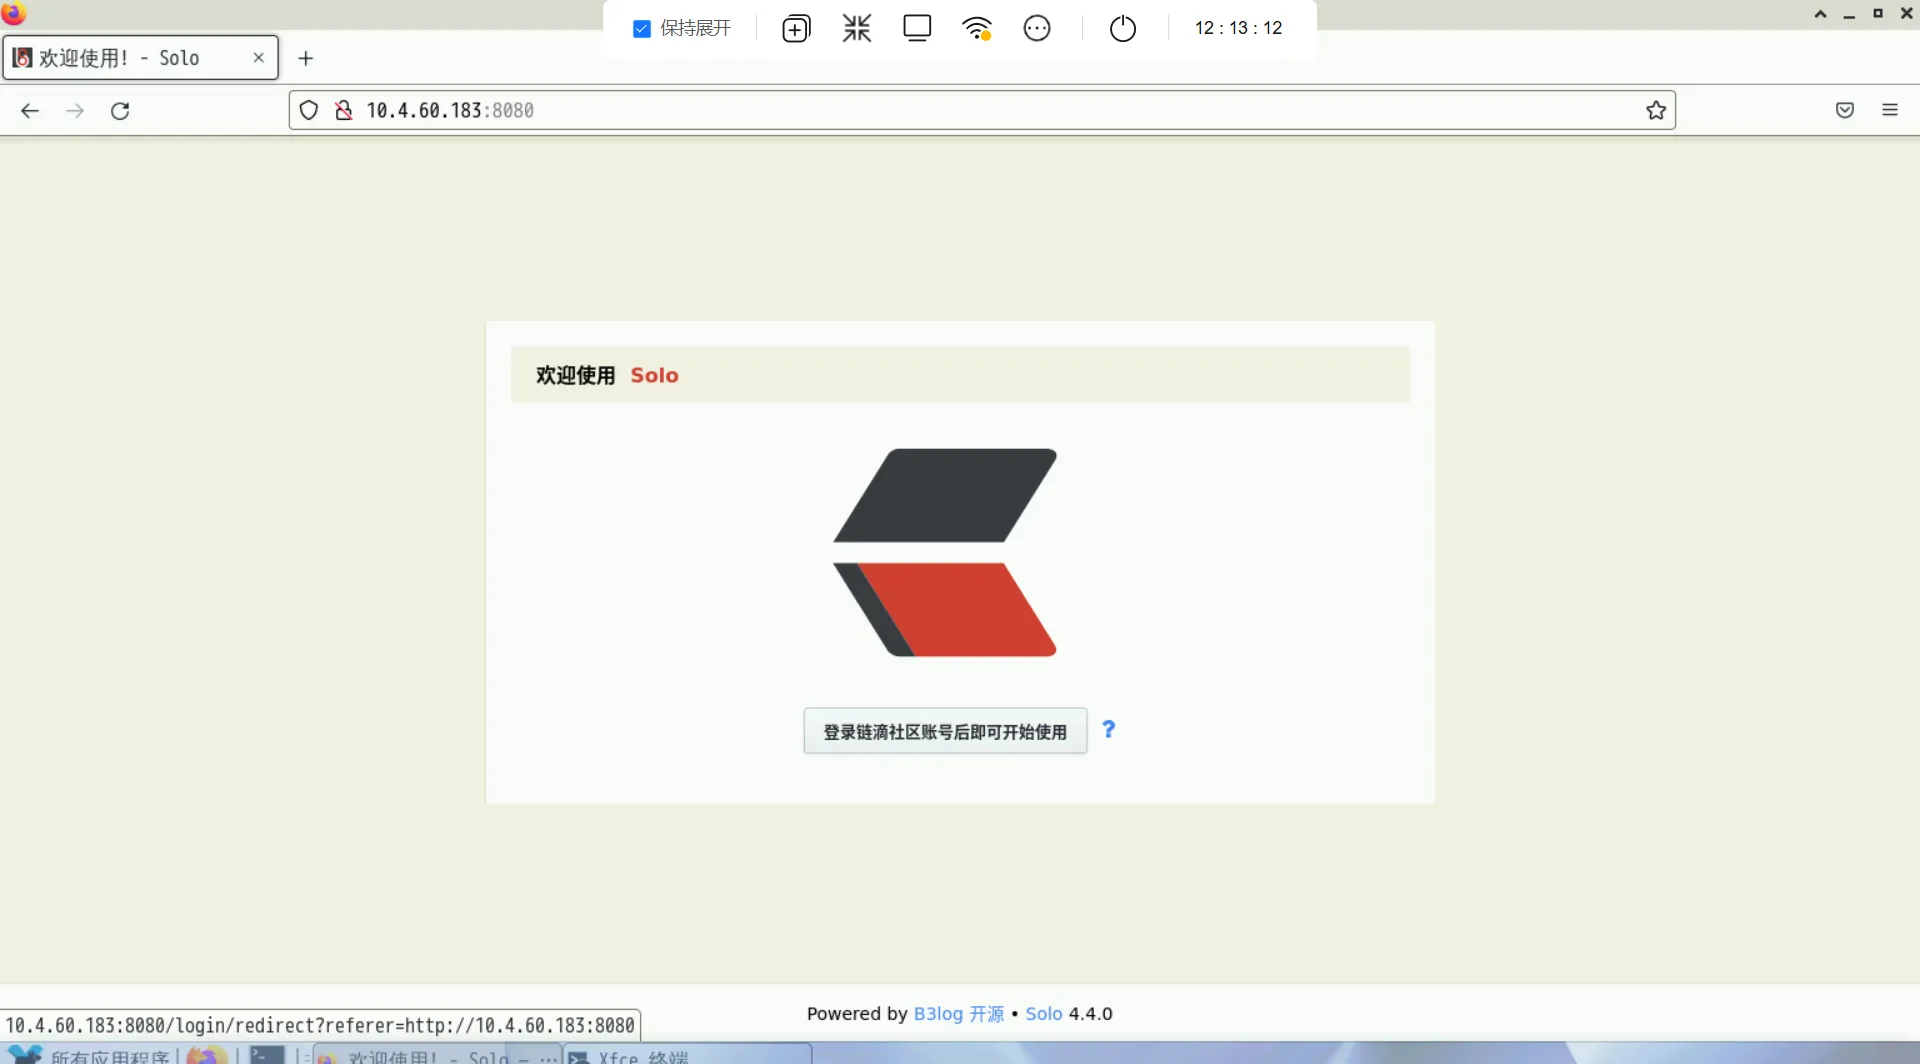Close the 欢迎使用! - Solo tab
1920x1064 pixels.
(x=259, y=58)
